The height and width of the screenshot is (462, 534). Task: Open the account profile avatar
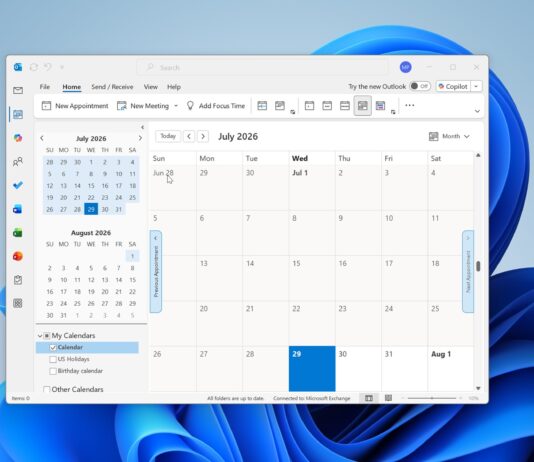(405, 67)
